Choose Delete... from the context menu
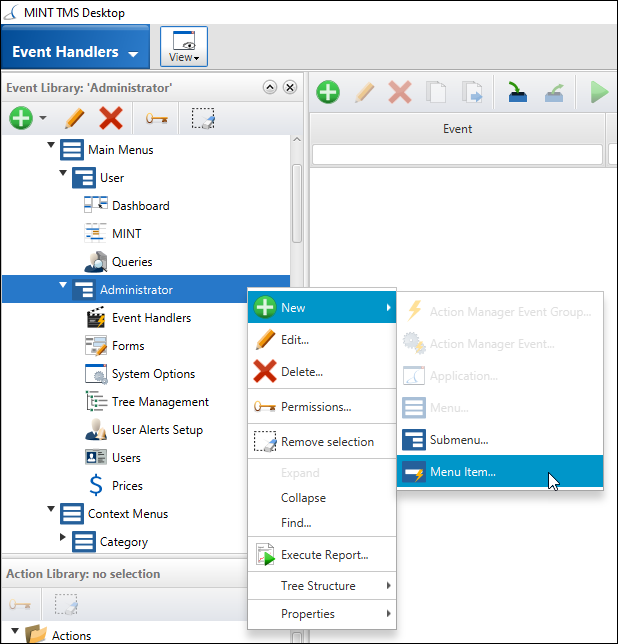The width and height of the screenshot is (618, 644). tap(322, 371)
